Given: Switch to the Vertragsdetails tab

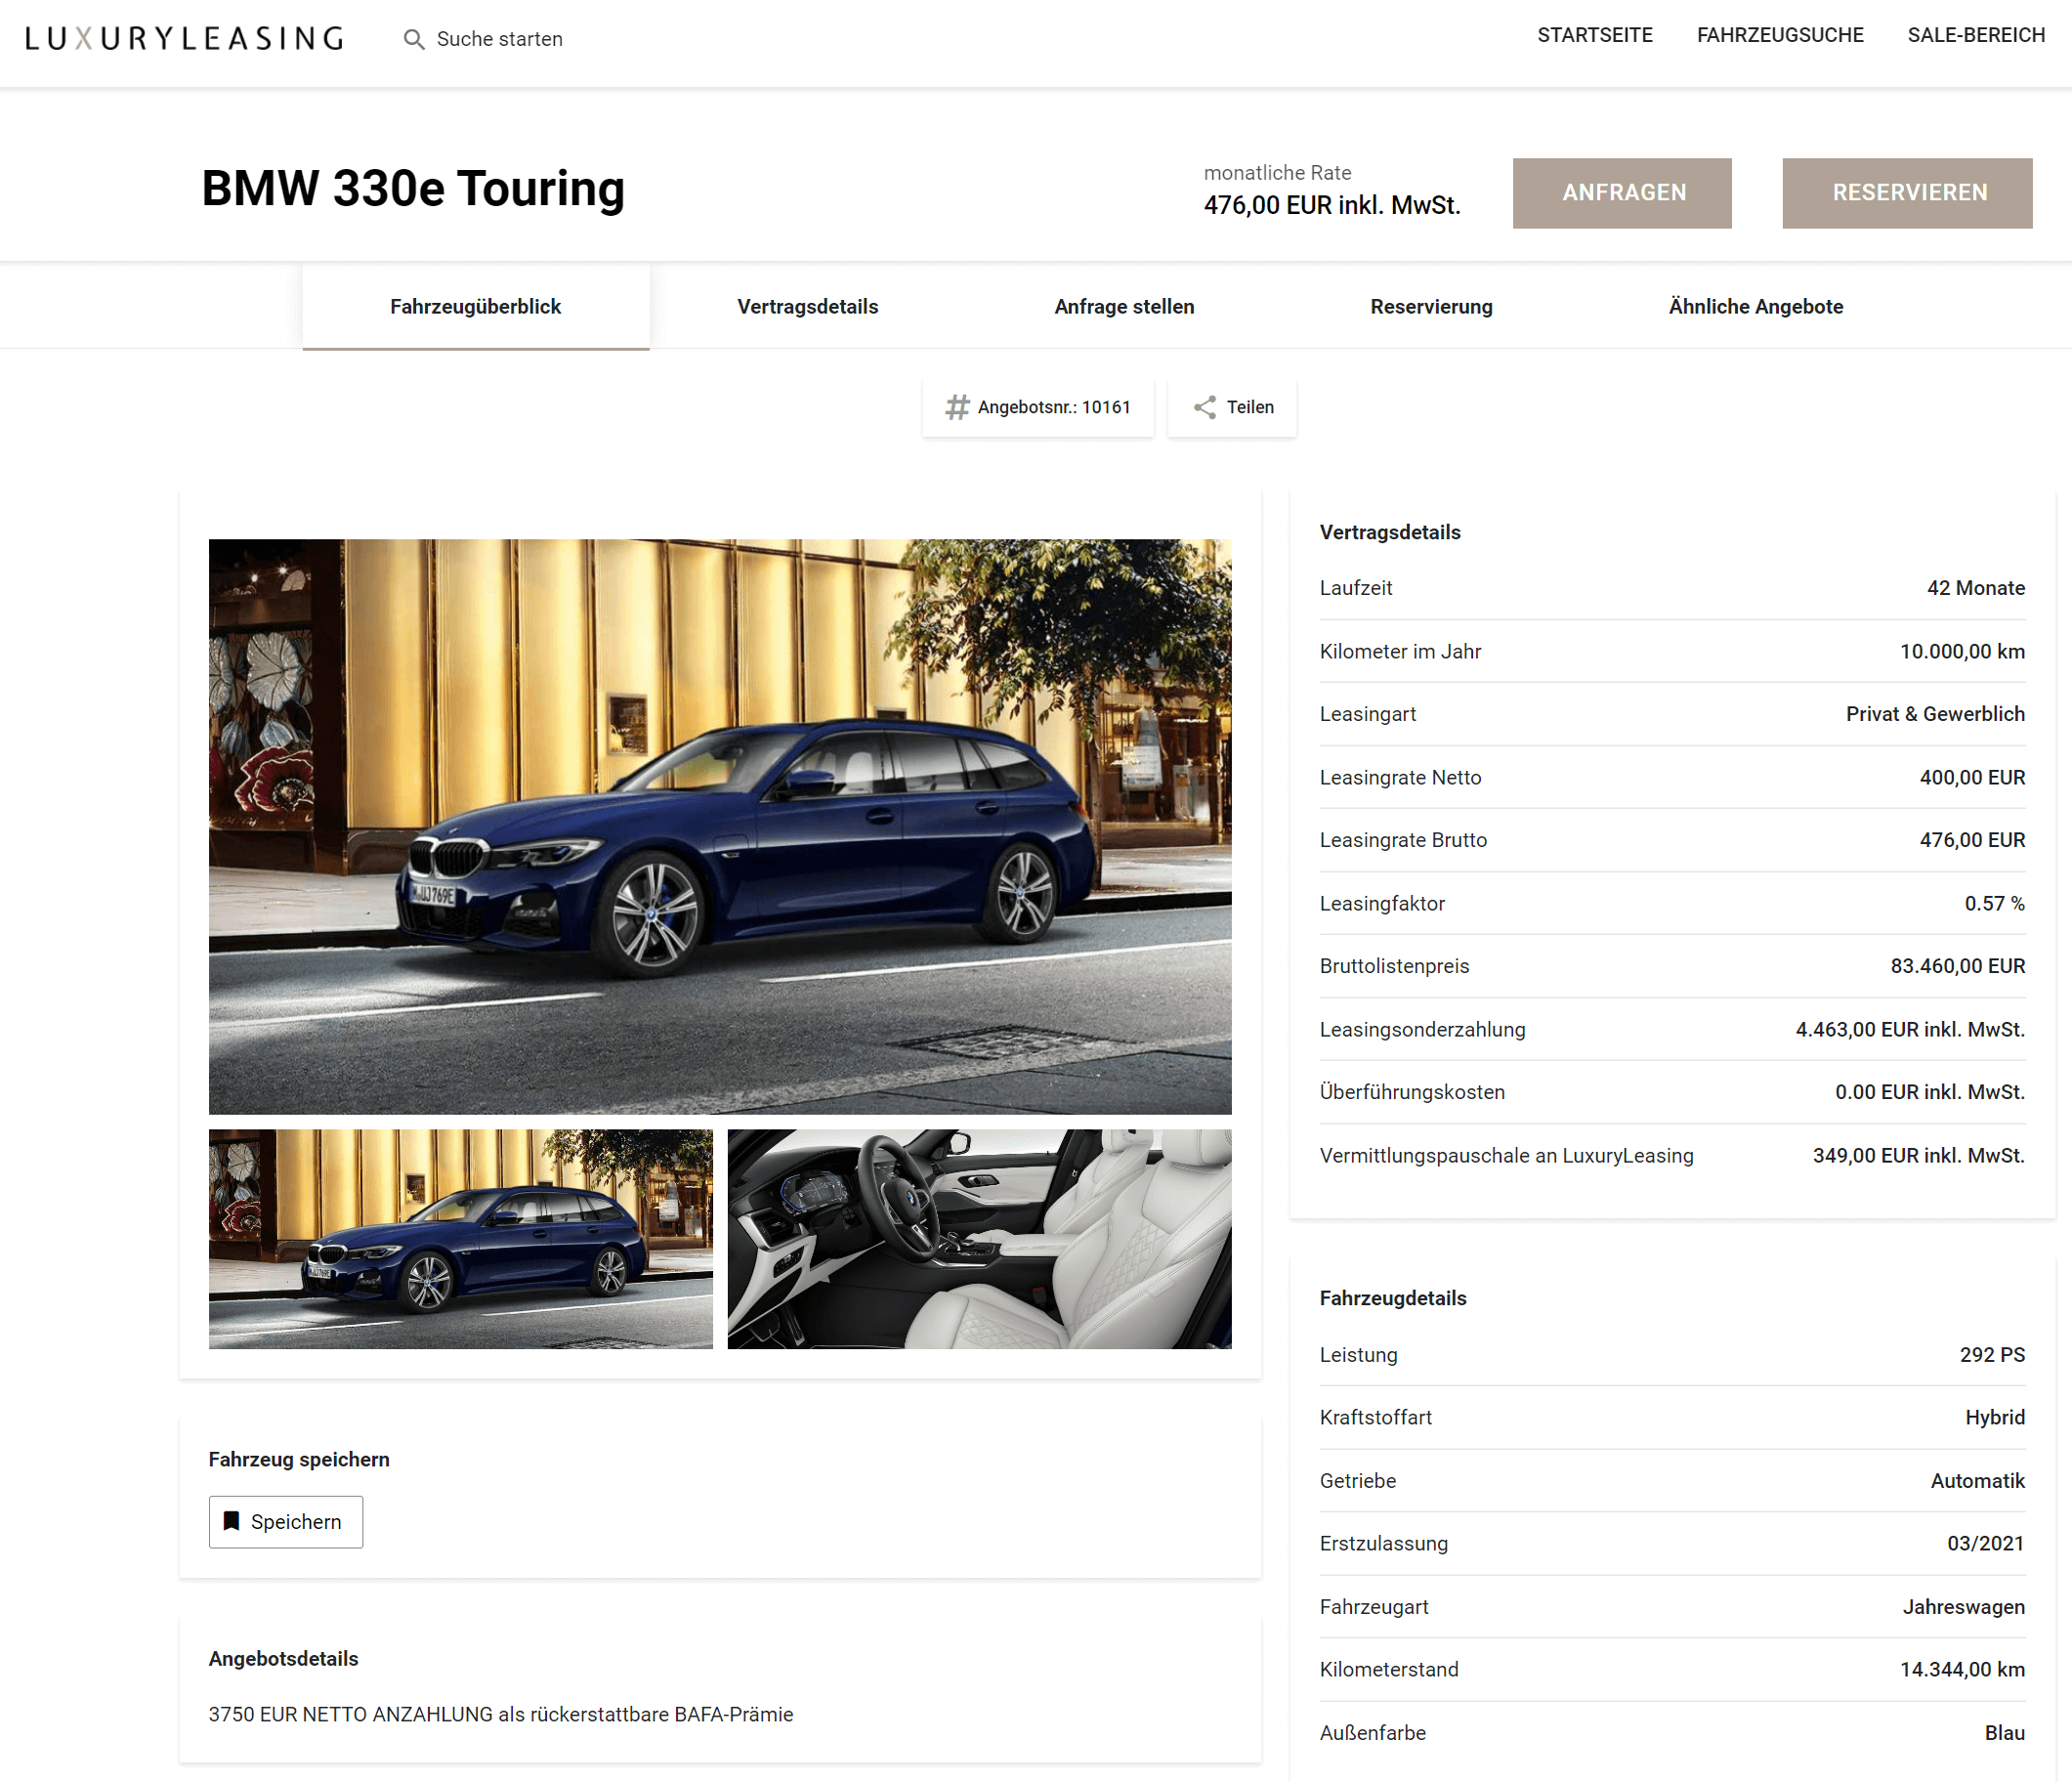Looking at the screenshot, I should tap(807, 307).
